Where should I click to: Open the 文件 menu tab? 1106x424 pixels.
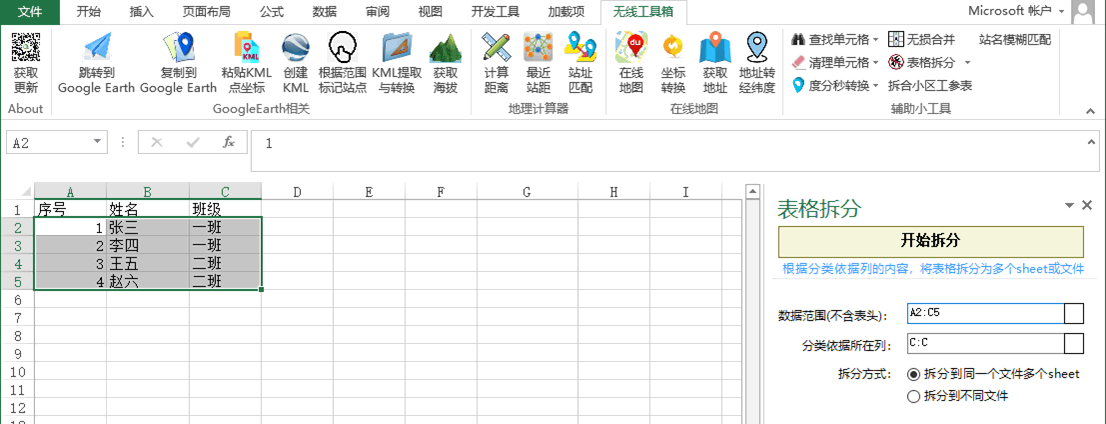point(30,12)
